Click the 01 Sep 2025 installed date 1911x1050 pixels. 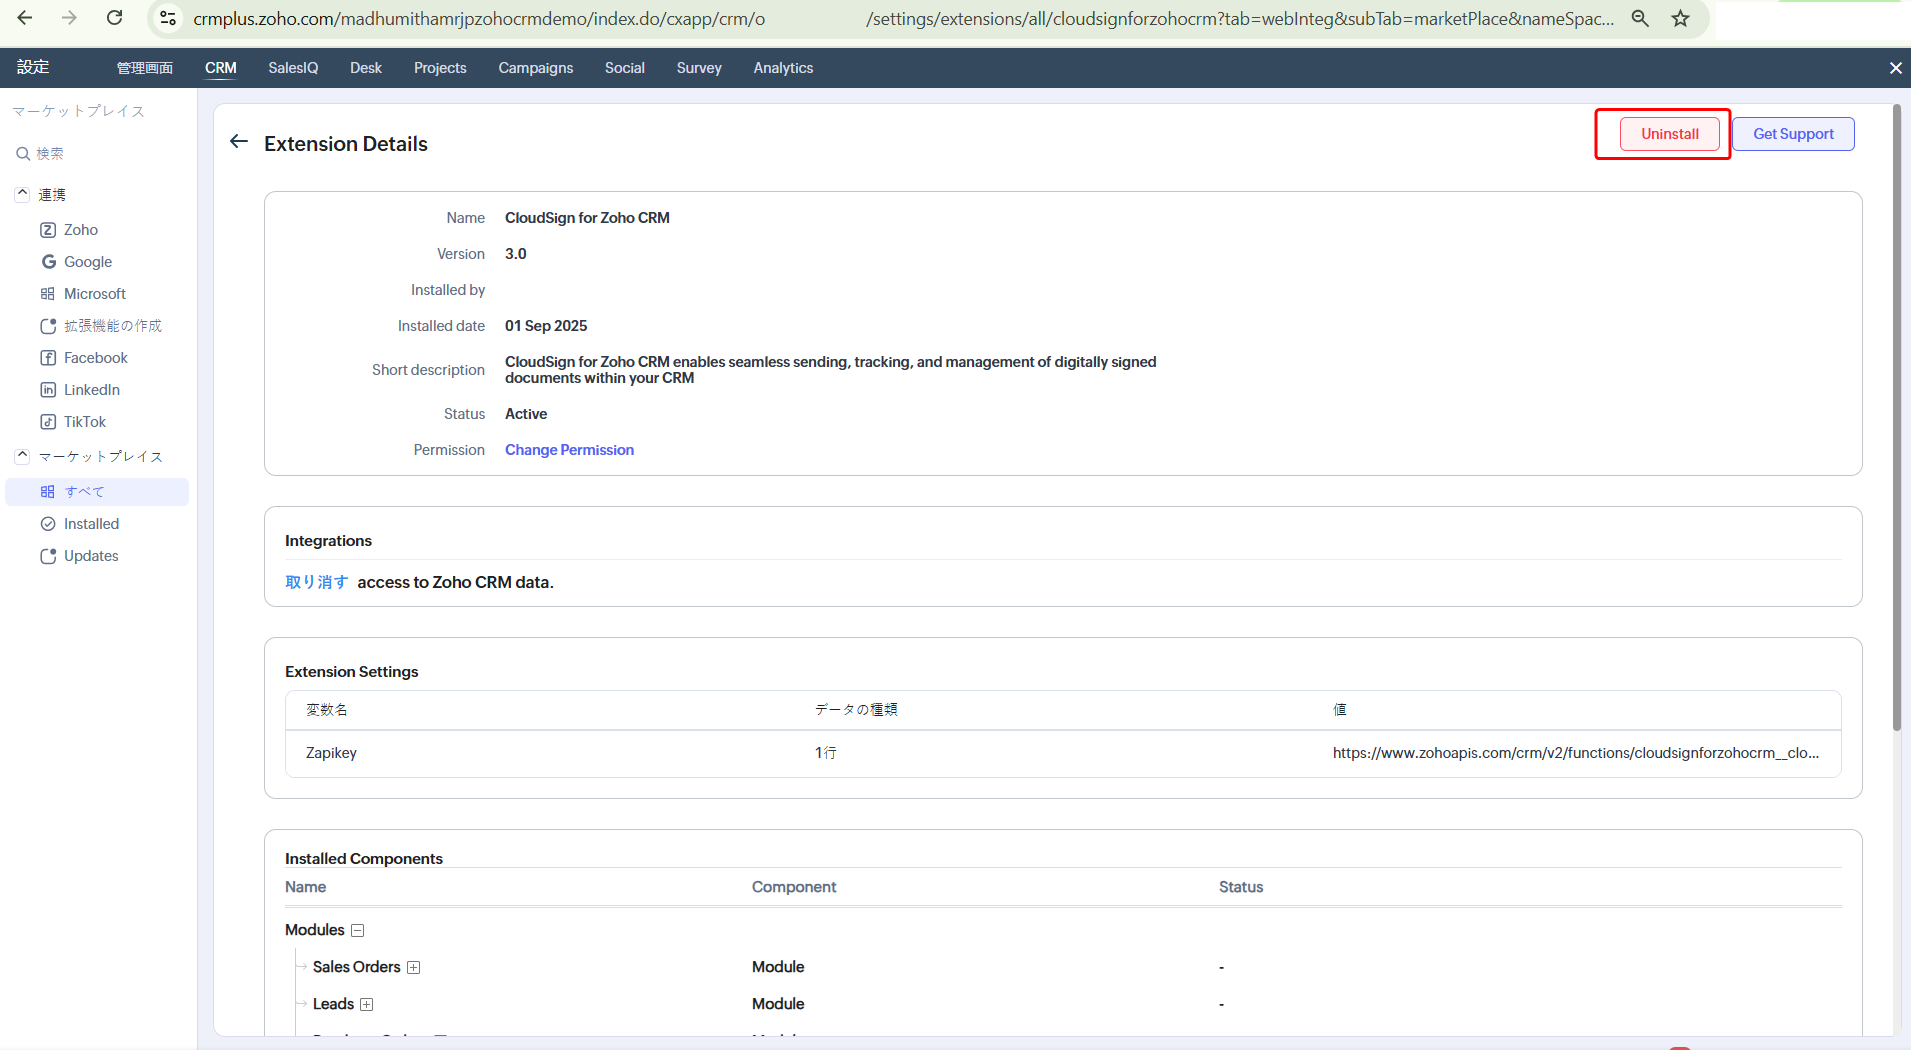pos(546,326)
